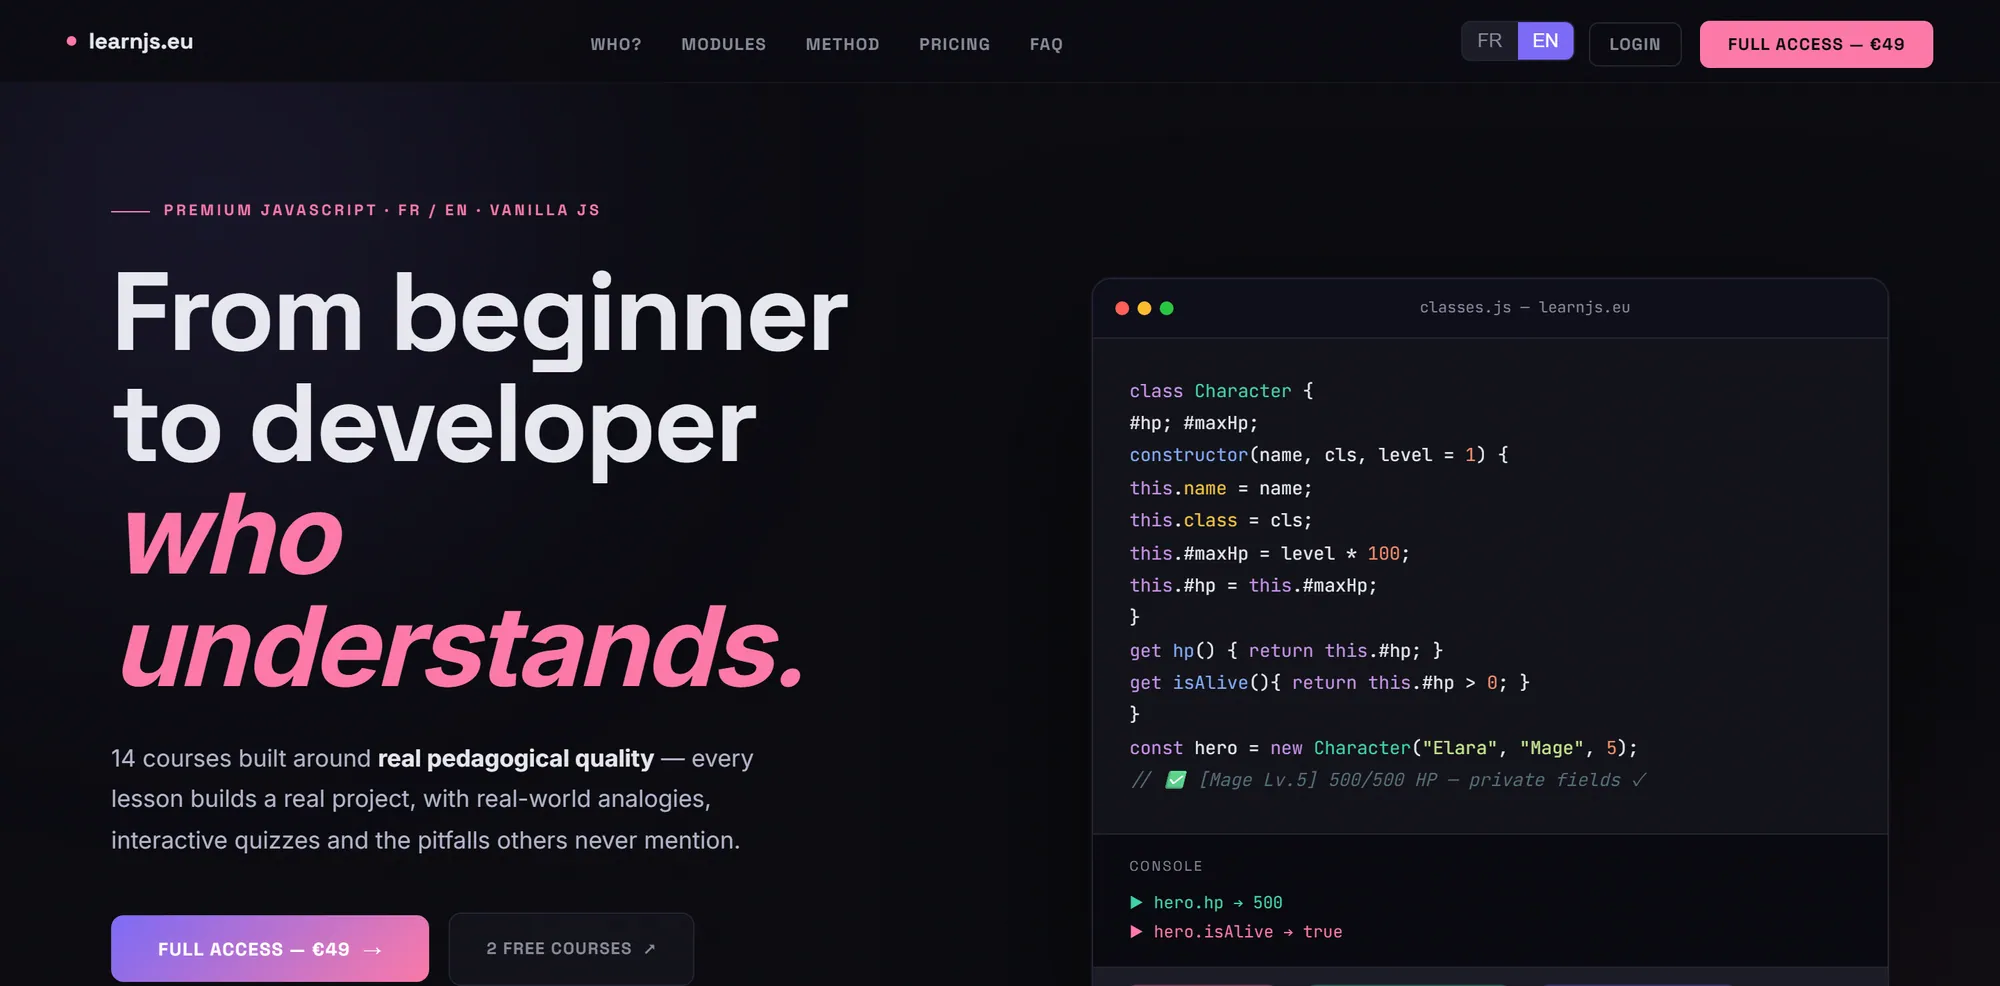
Task: Click the 'const hero = new Character' line
Action: coord(1383,748)
